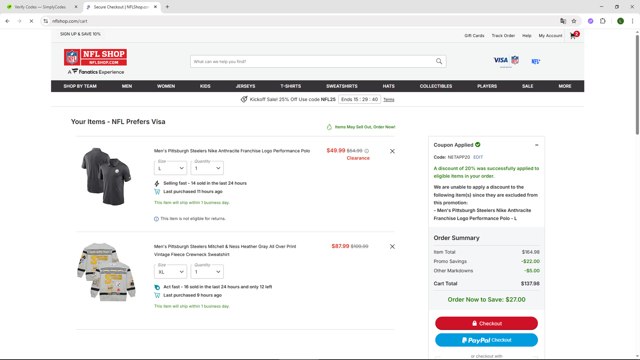Focus the site search input field

coord(312,62)
